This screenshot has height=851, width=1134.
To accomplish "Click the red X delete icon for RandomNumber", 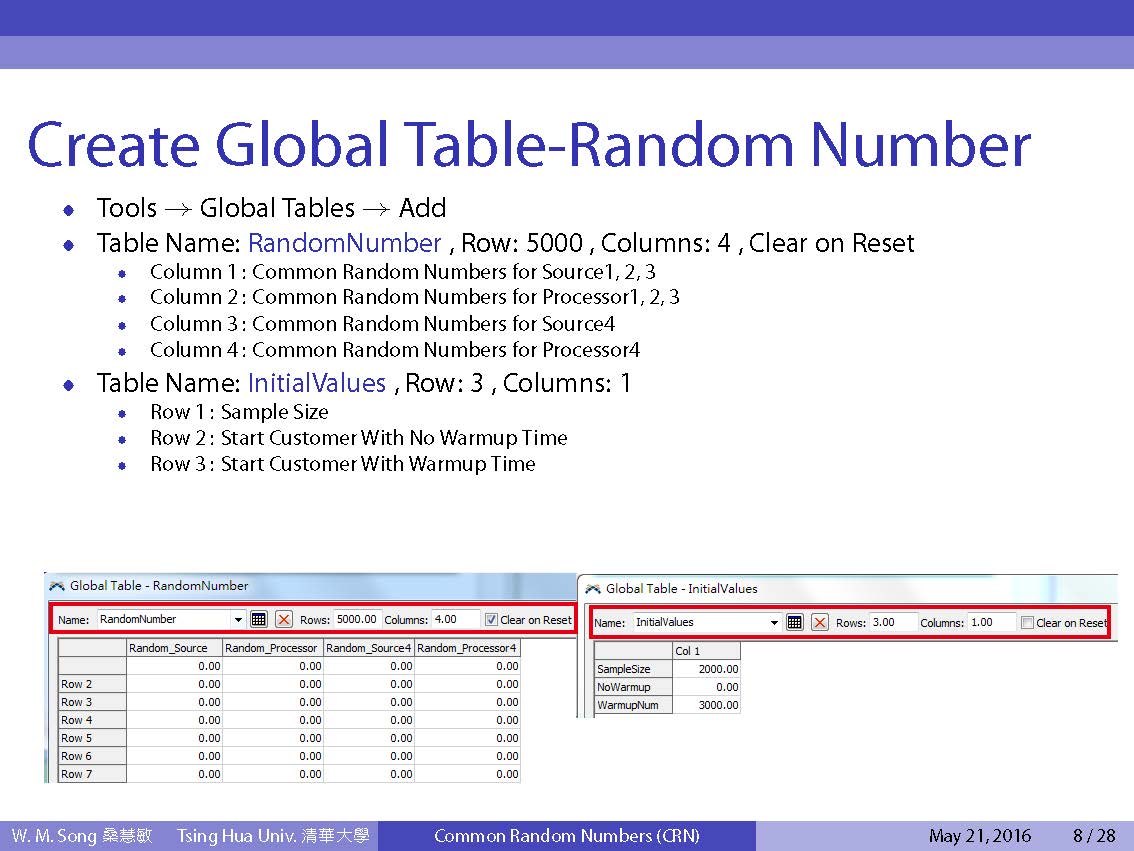I will (x=284, y=619).
